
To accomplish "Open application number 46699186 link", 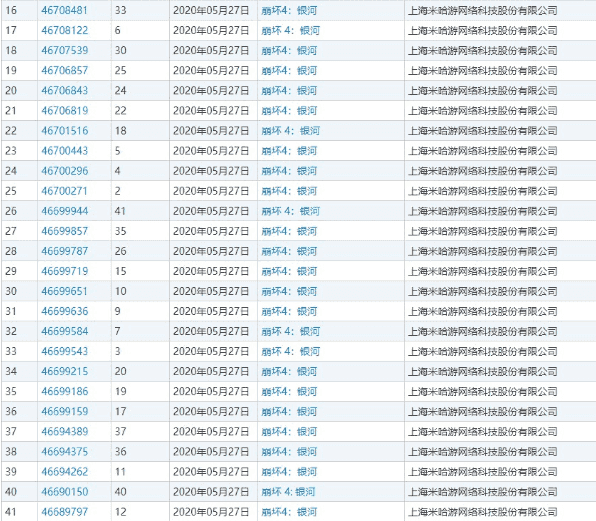I will point(65,392).
